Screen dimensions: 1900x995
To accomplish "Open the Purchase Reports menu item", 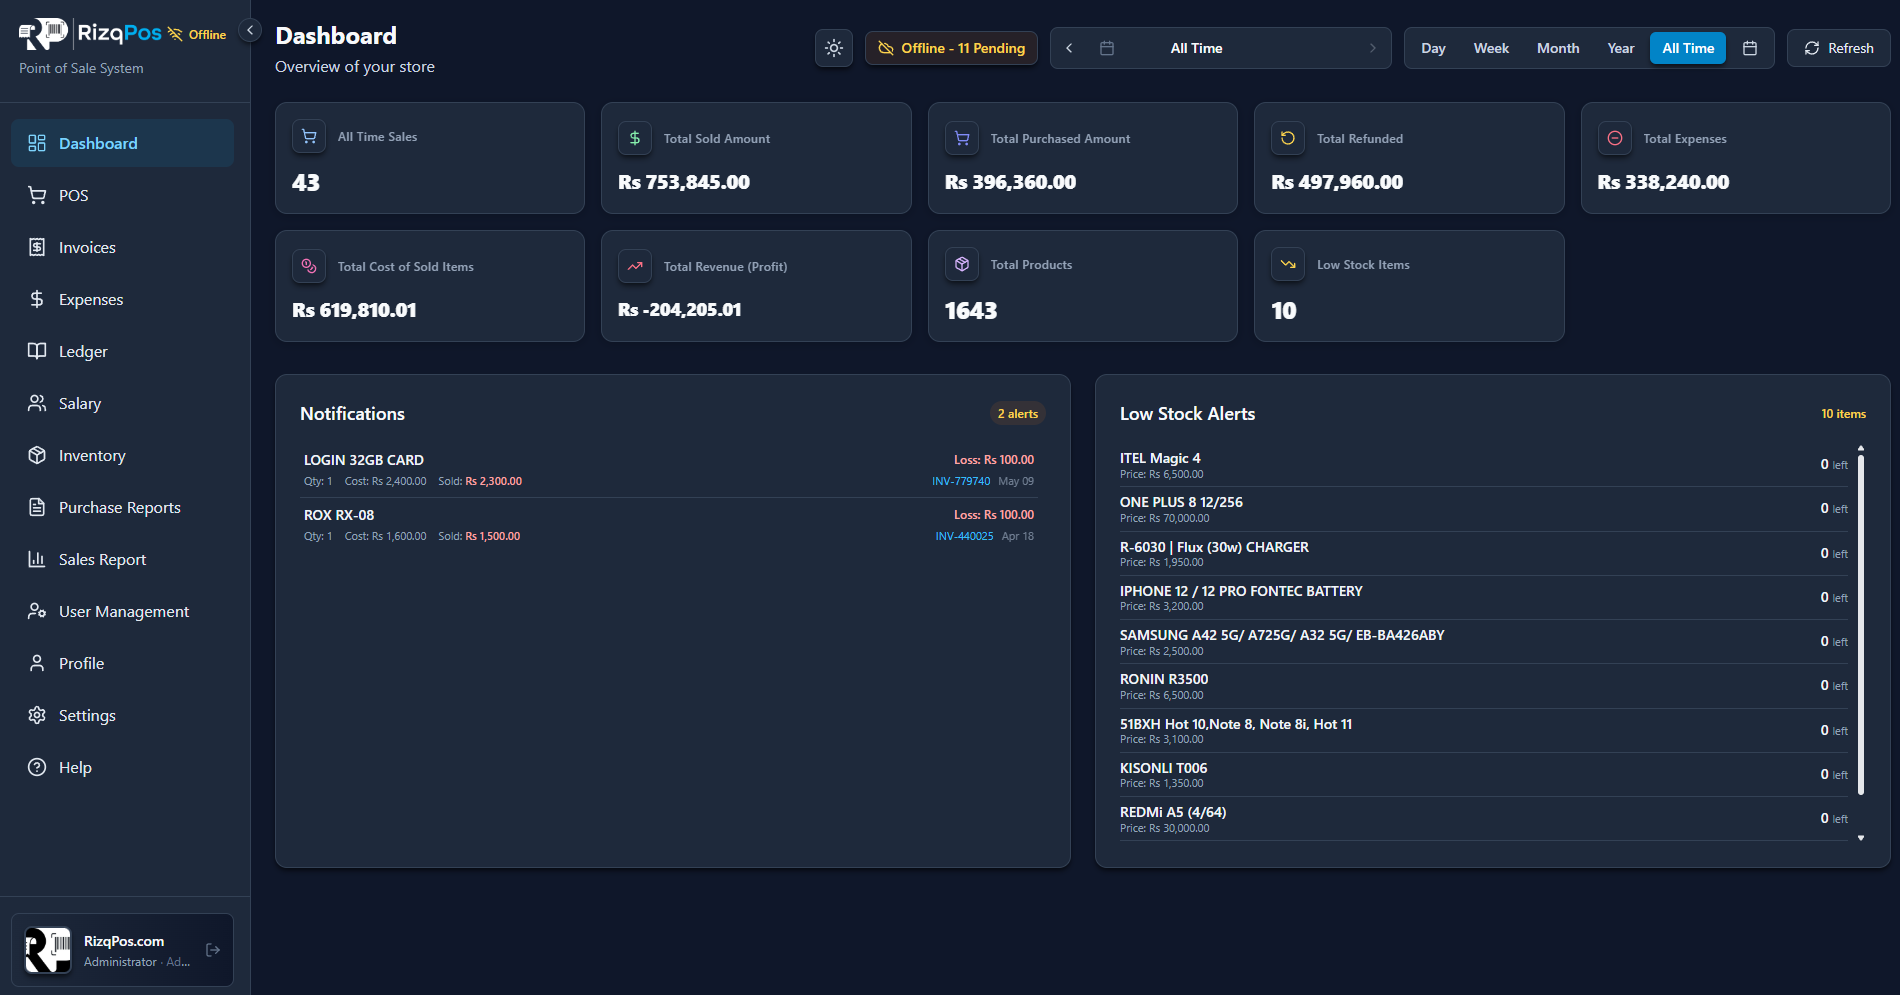I will (x=122, y=507).
